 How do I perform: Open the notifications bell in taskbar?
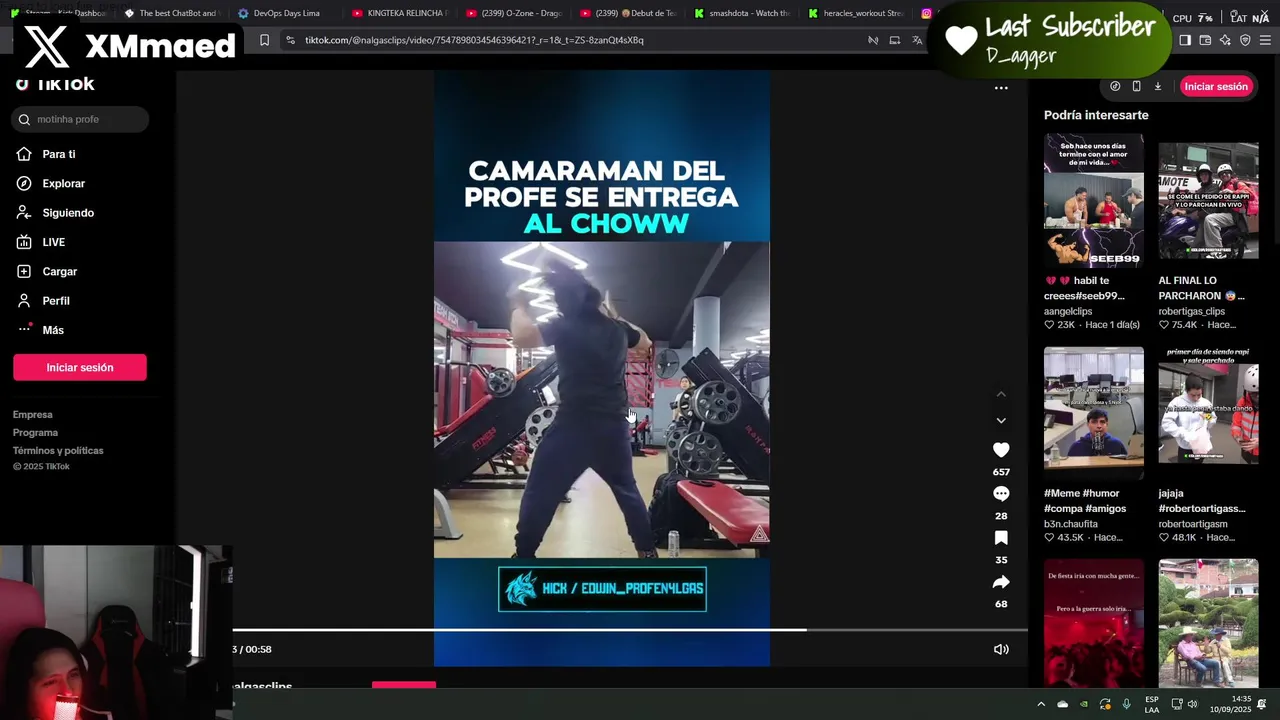[x=1262, y=704]
